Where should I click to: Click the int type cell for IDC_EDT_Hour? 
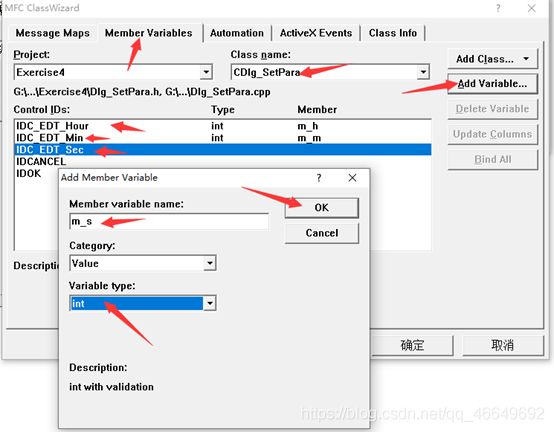coord(217,126)
